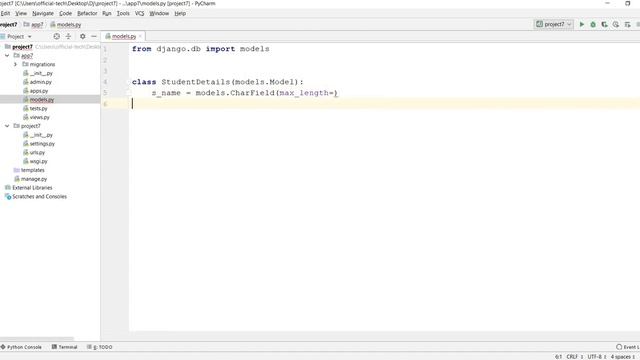Click models.py in the breadcrumb bar
640x360 pixels.
tap(66, 25)
